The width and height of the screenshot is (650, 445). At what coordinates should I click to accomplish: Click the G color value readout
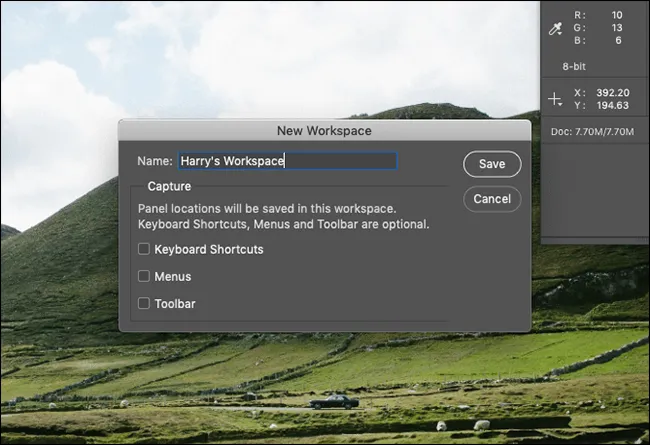pyautogui.click(x=617, y=30)
